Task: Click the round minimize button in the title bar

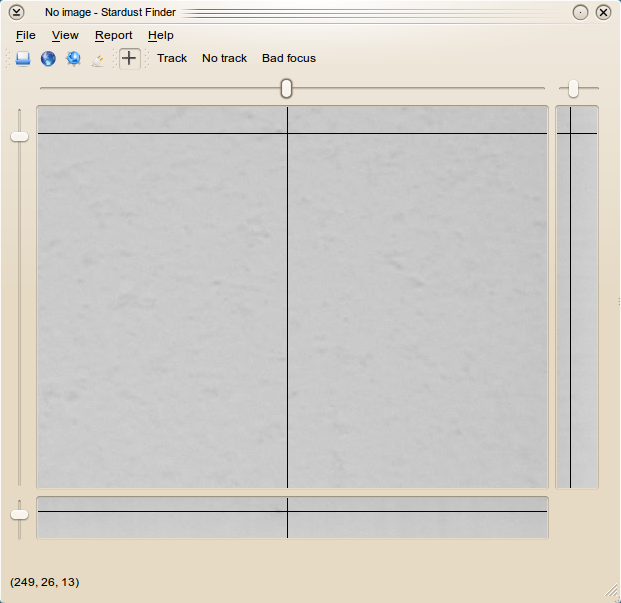Action: click(580, 12)
